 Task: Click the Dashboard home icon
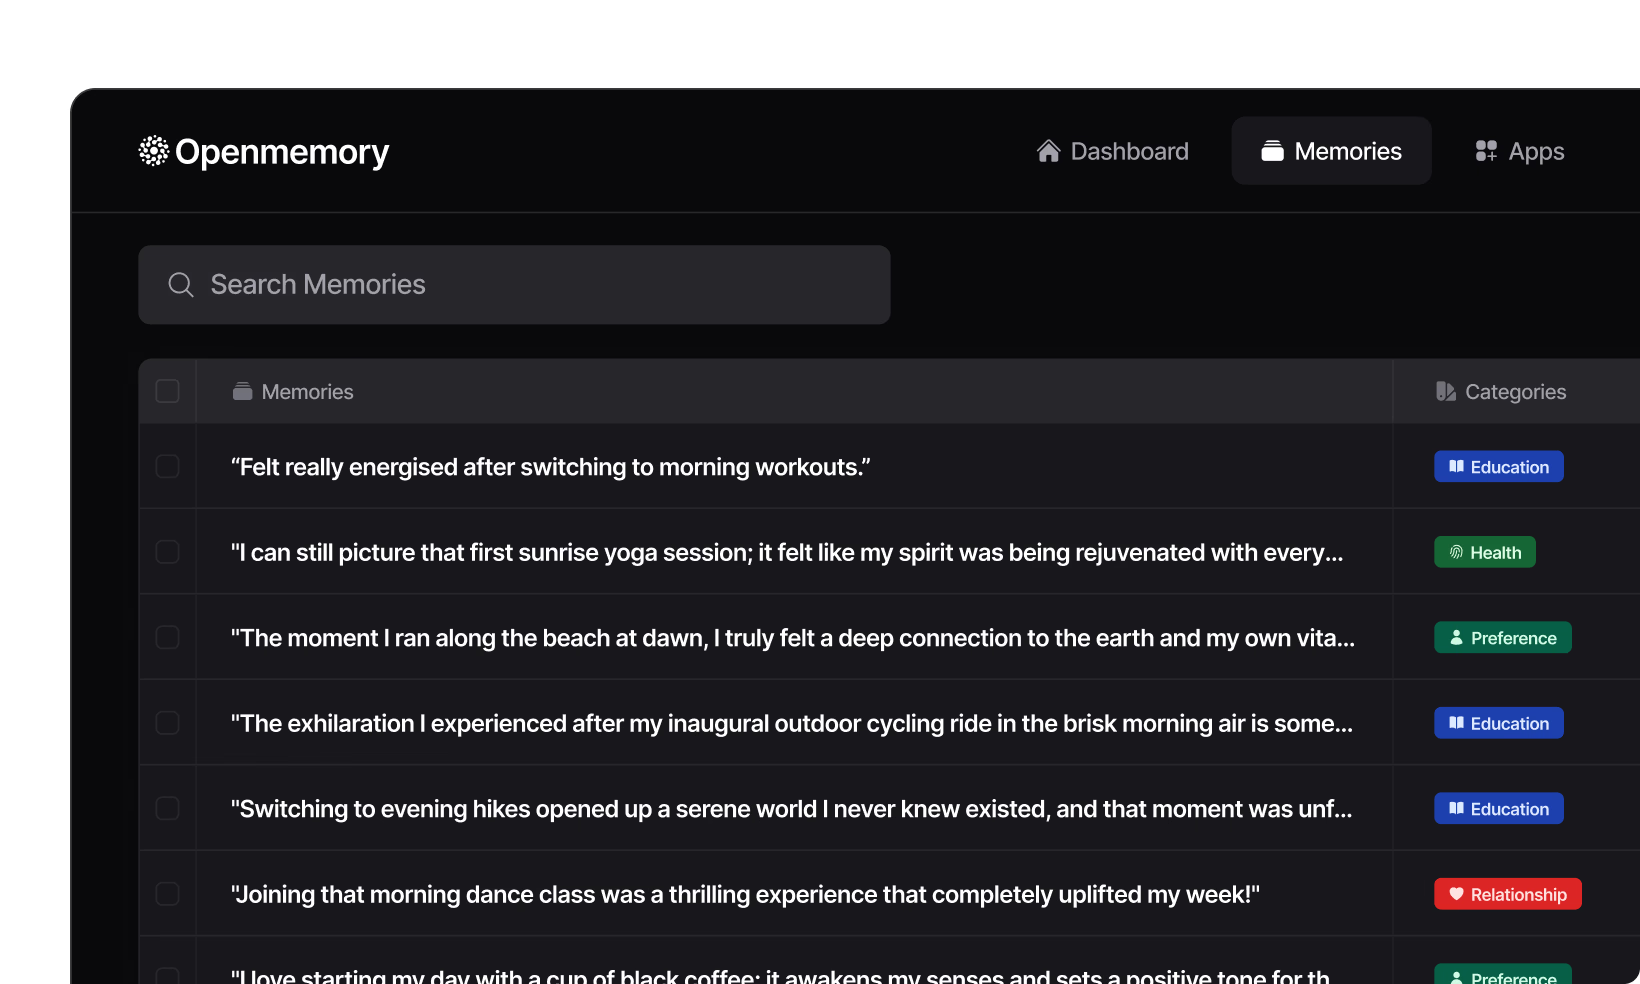[1048, 151]
